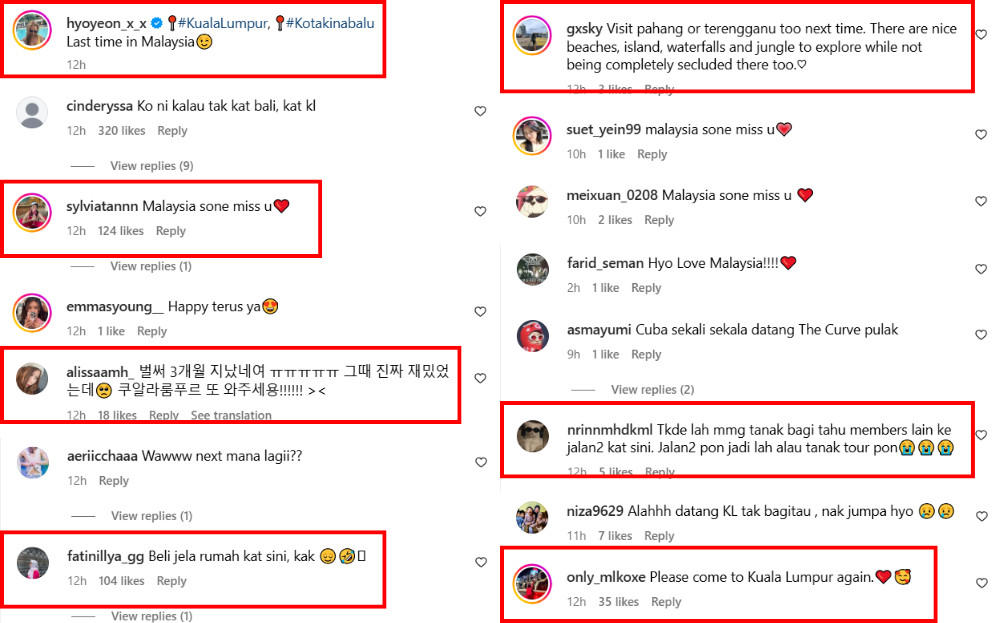Tap the heart next to farid_seman's comment
Viewport: 1000px width, 623px height.
click(x=981, y=269)
